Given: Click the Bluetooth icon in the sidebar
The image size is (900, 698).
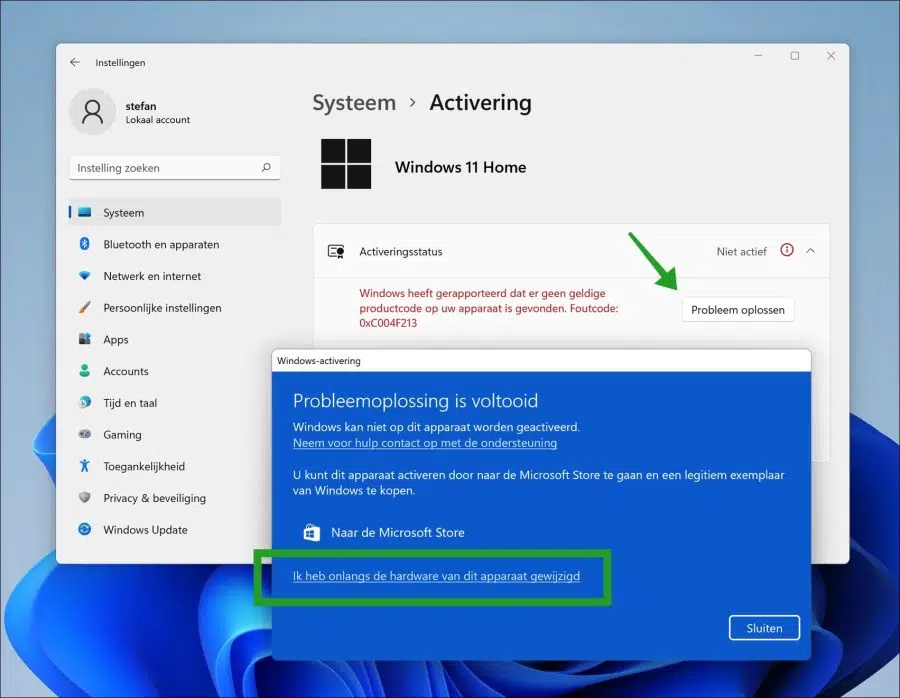Looking at the screenshot, I should coord(84,244).
